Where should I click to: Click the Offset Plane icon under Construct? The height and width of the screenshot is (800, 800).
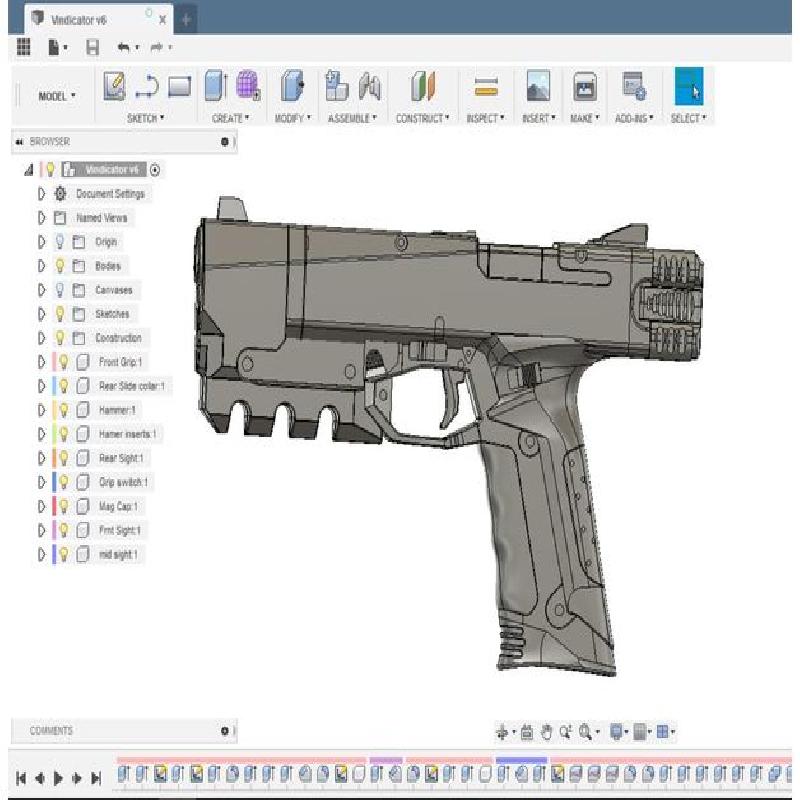pos(422,87)
